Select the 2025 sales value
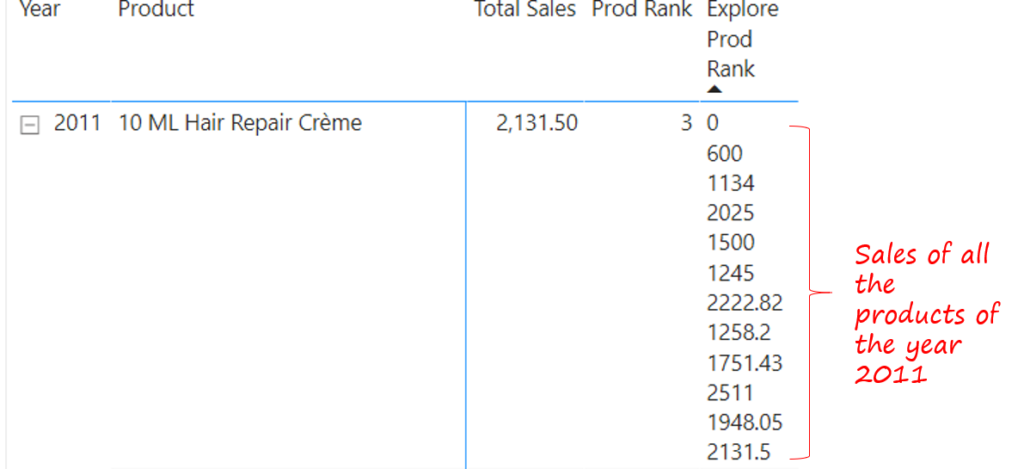 pos(730,213)
